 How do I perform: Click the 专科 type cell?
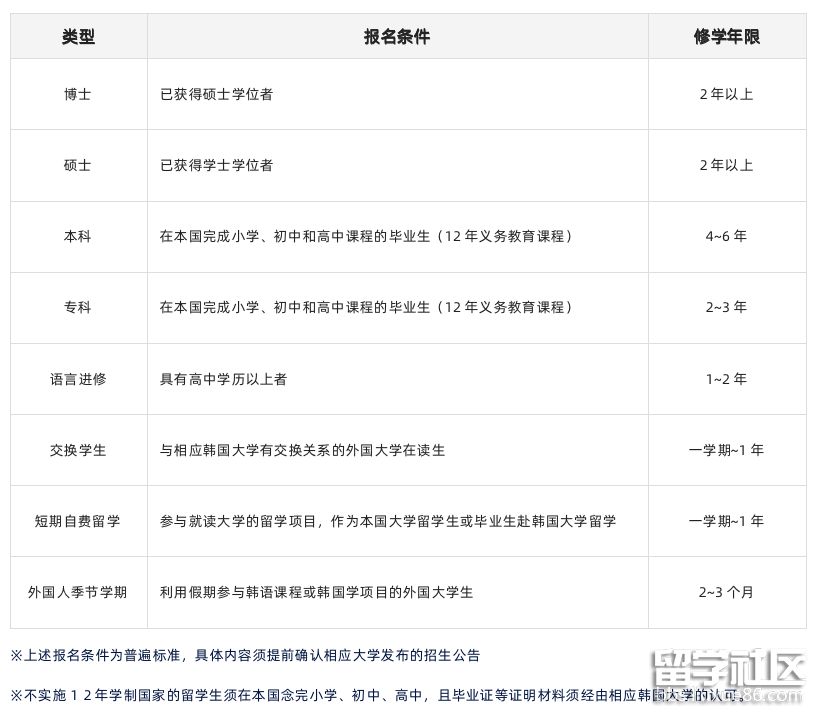[78, 307]
